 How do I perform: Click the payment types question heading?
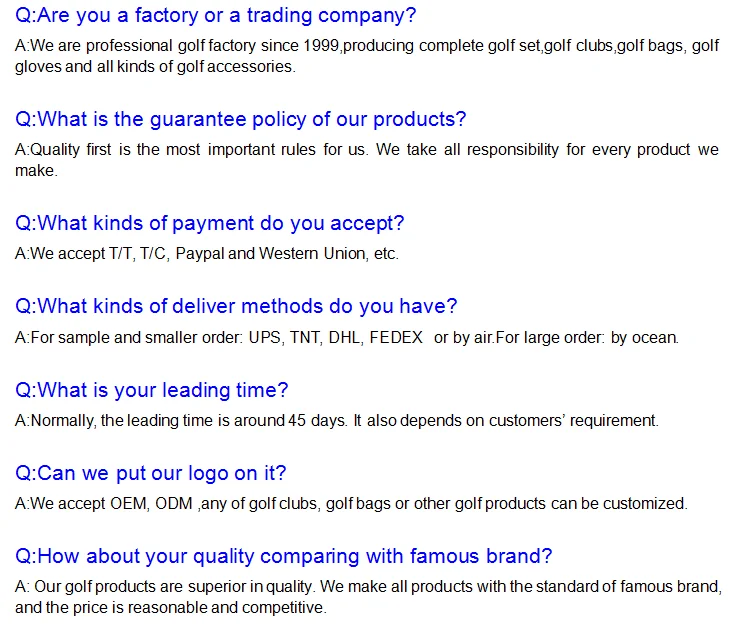coord(210,223)
